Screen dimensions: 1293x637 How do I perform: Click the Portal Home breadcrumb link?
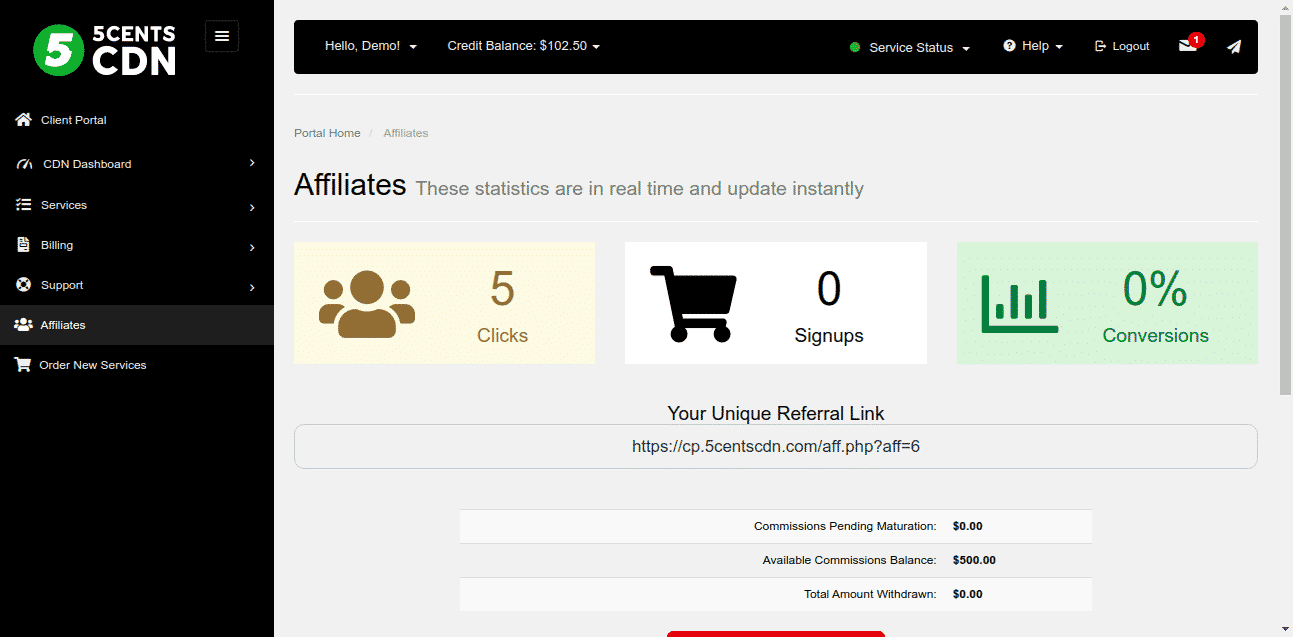coord(327,133)
